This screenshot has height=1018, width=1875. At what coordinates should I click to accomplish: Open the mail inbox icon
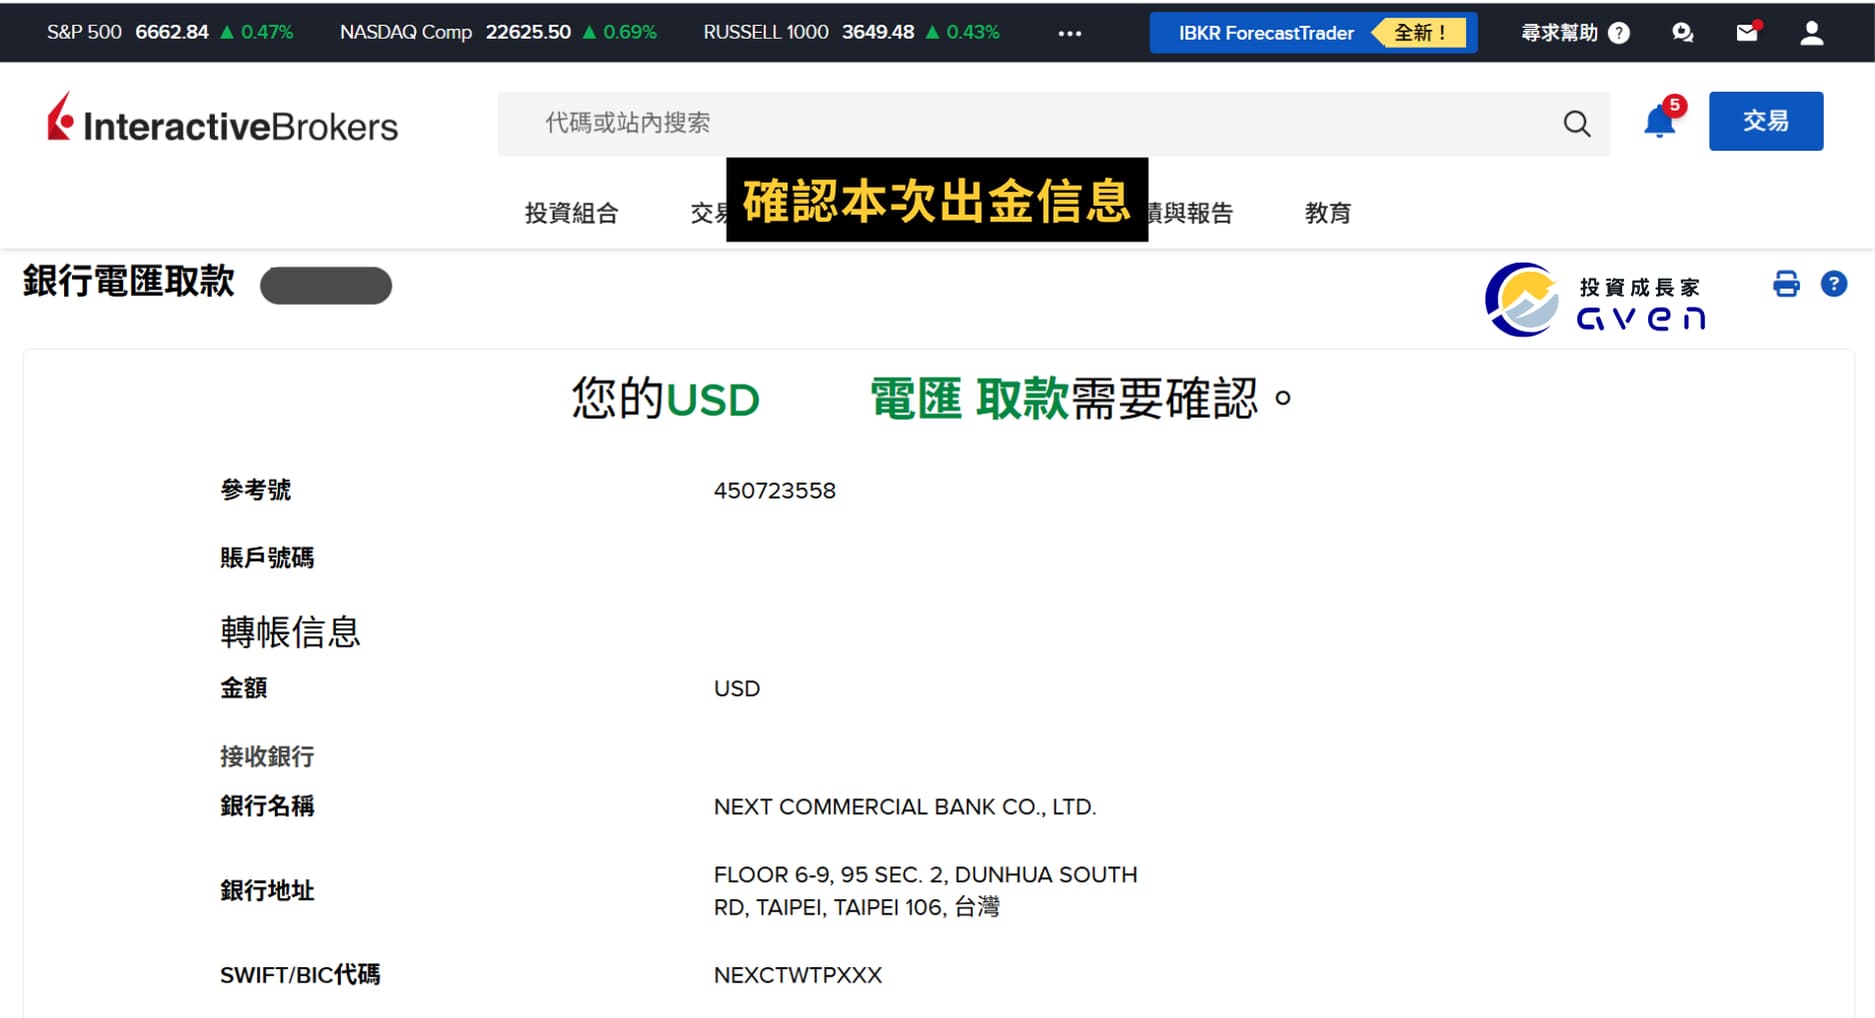coord(1746,33)
